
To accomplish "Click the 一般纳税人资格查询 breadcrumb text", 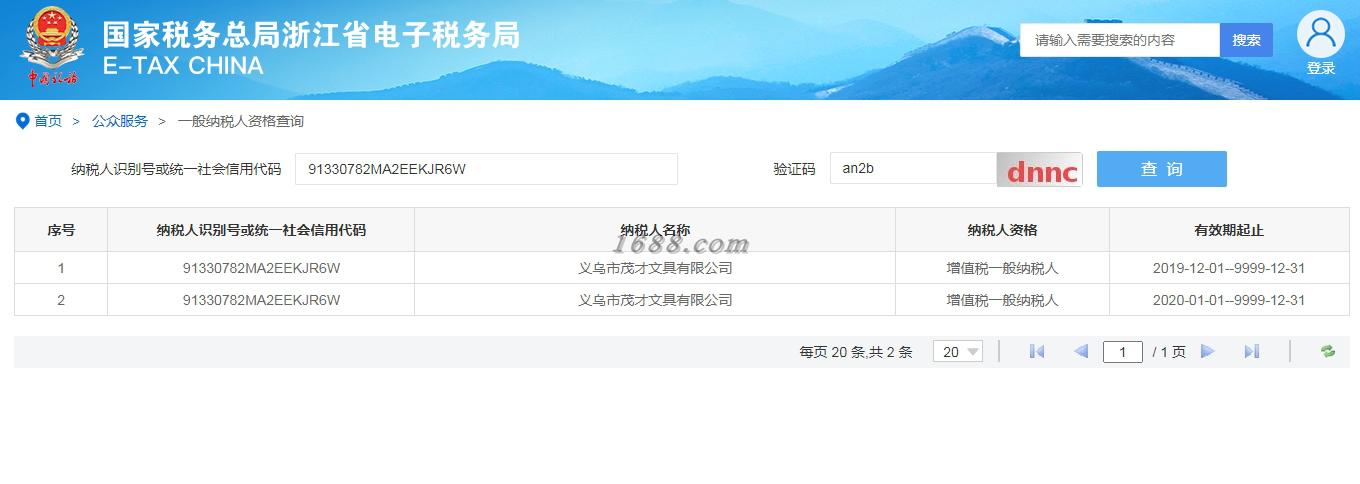I will [241, 121].
